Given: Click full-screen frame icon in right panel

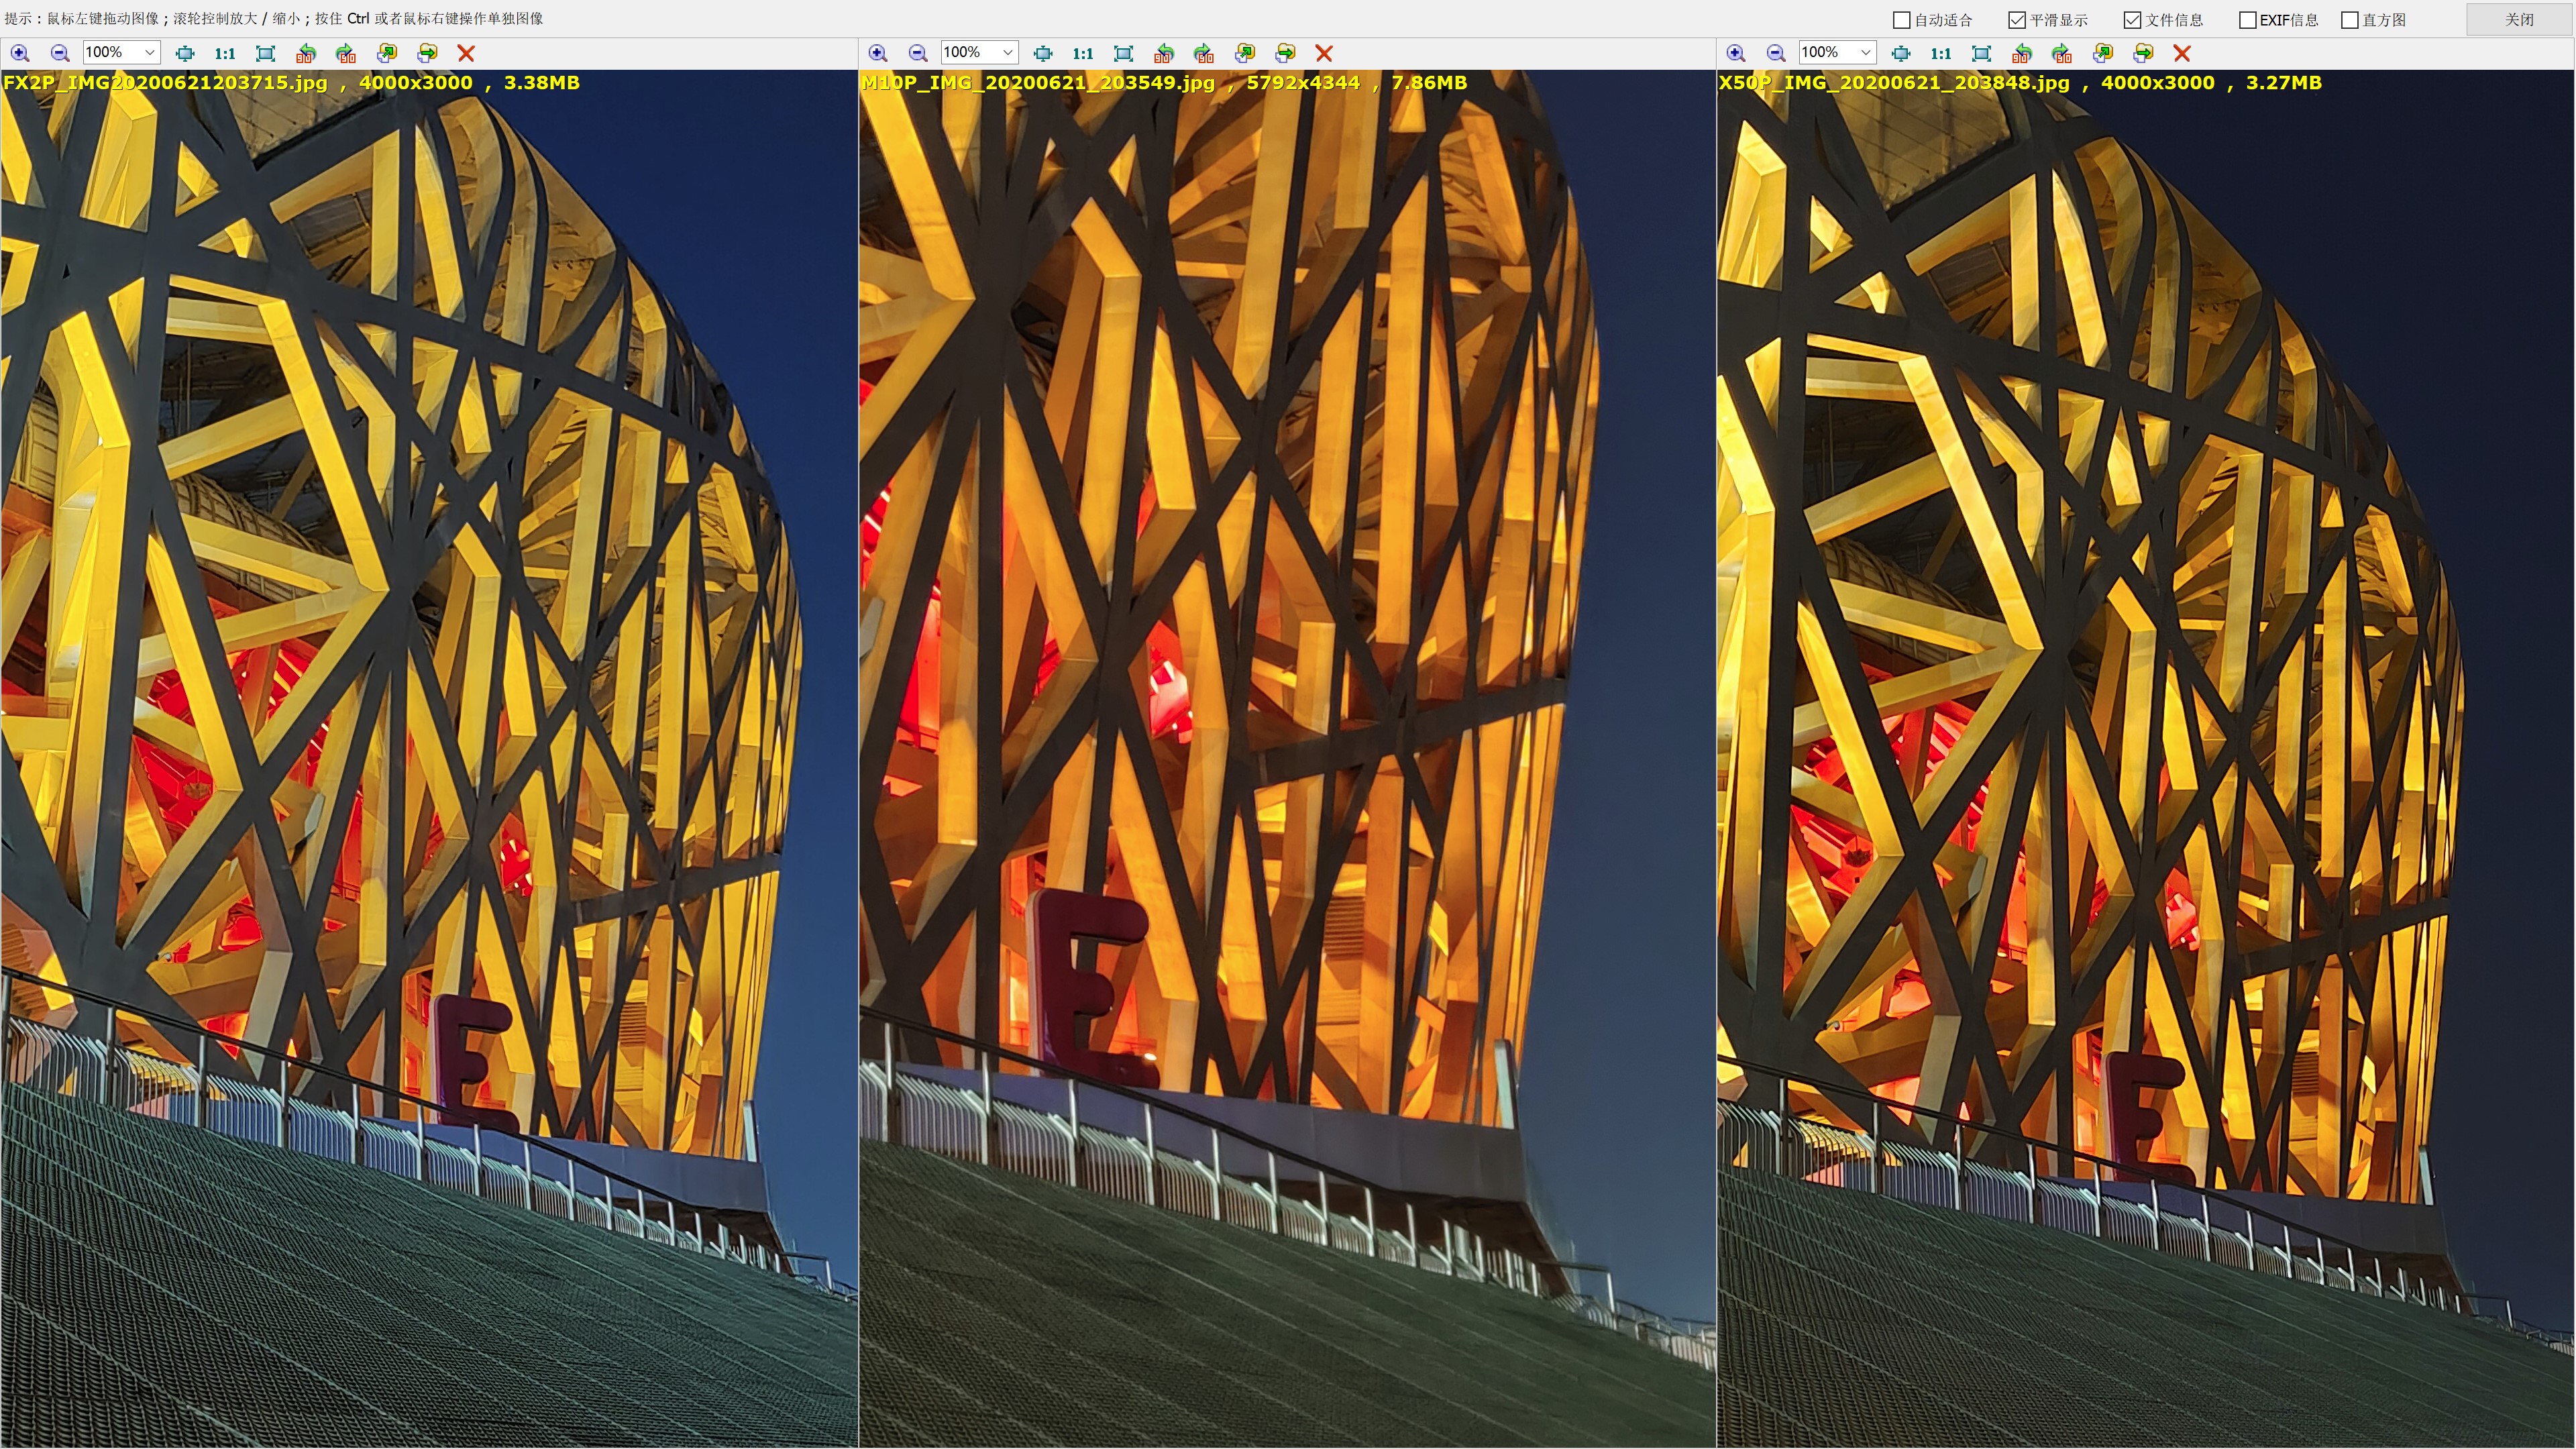Looking at the screenshot, I should tap(1982, 53).
